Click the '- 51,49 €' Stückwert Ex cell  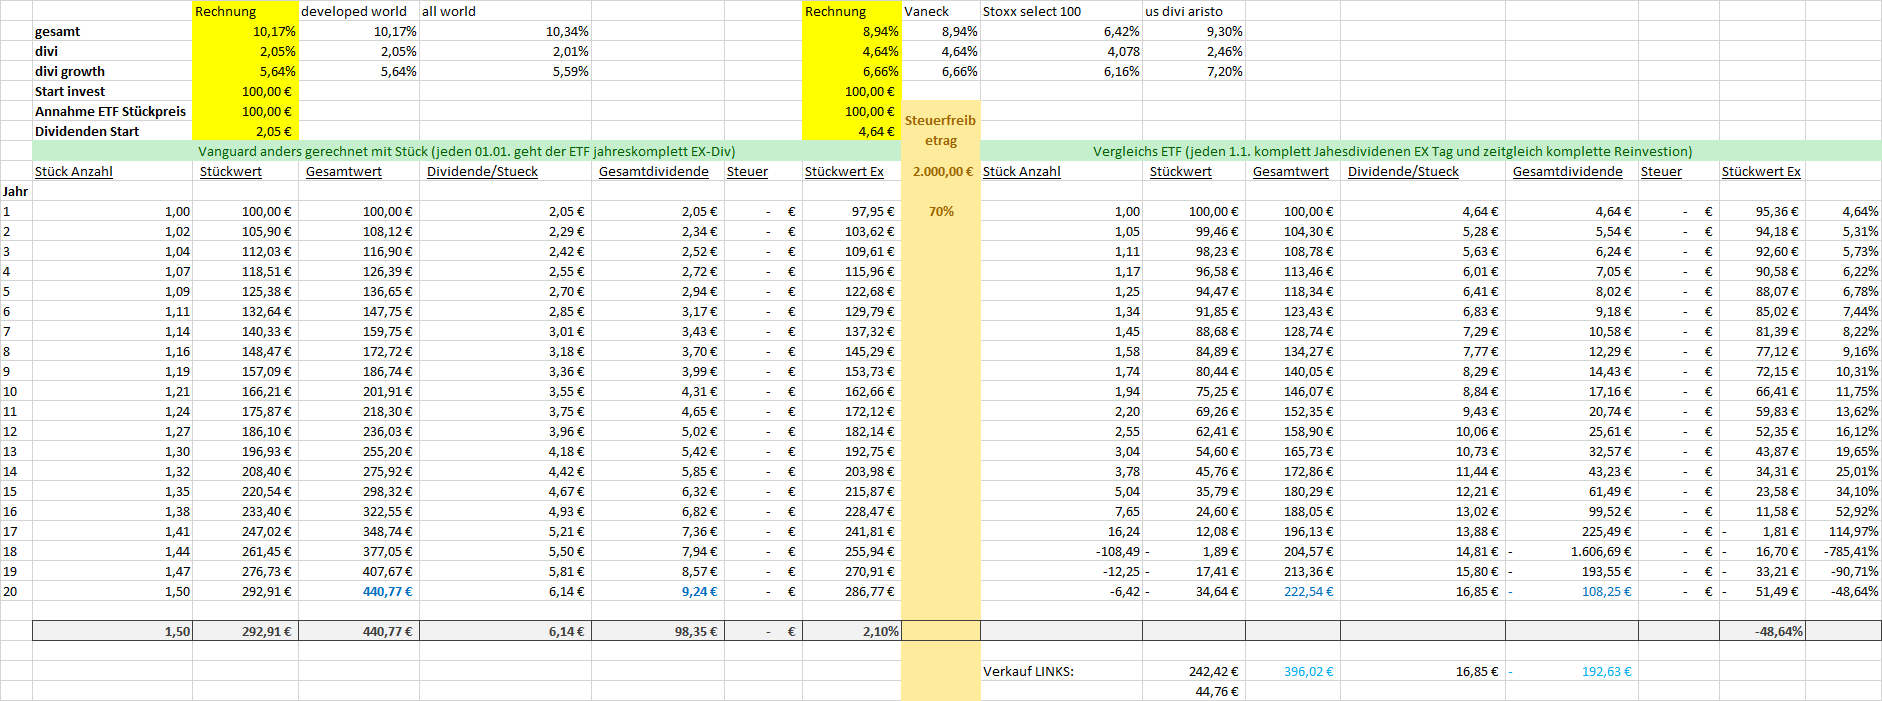pos(1762,591)
